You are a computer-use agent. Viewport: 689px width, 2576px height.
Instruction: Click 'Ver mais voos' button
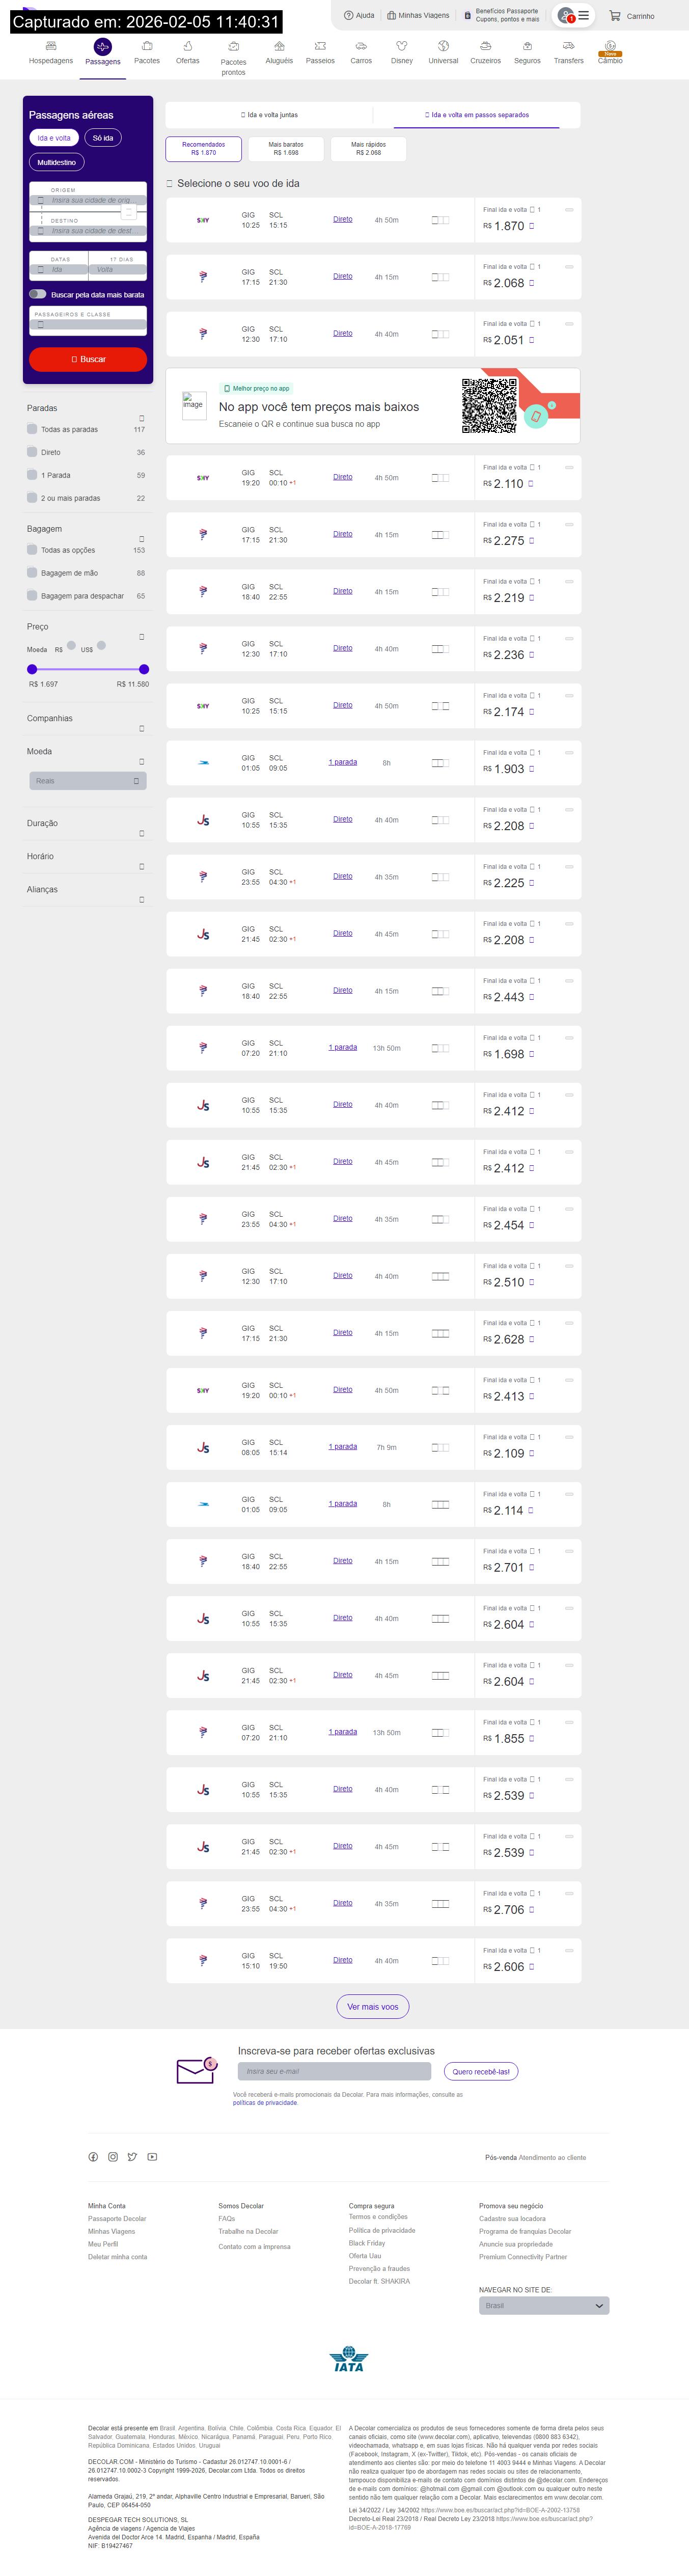pos(372,2006)
